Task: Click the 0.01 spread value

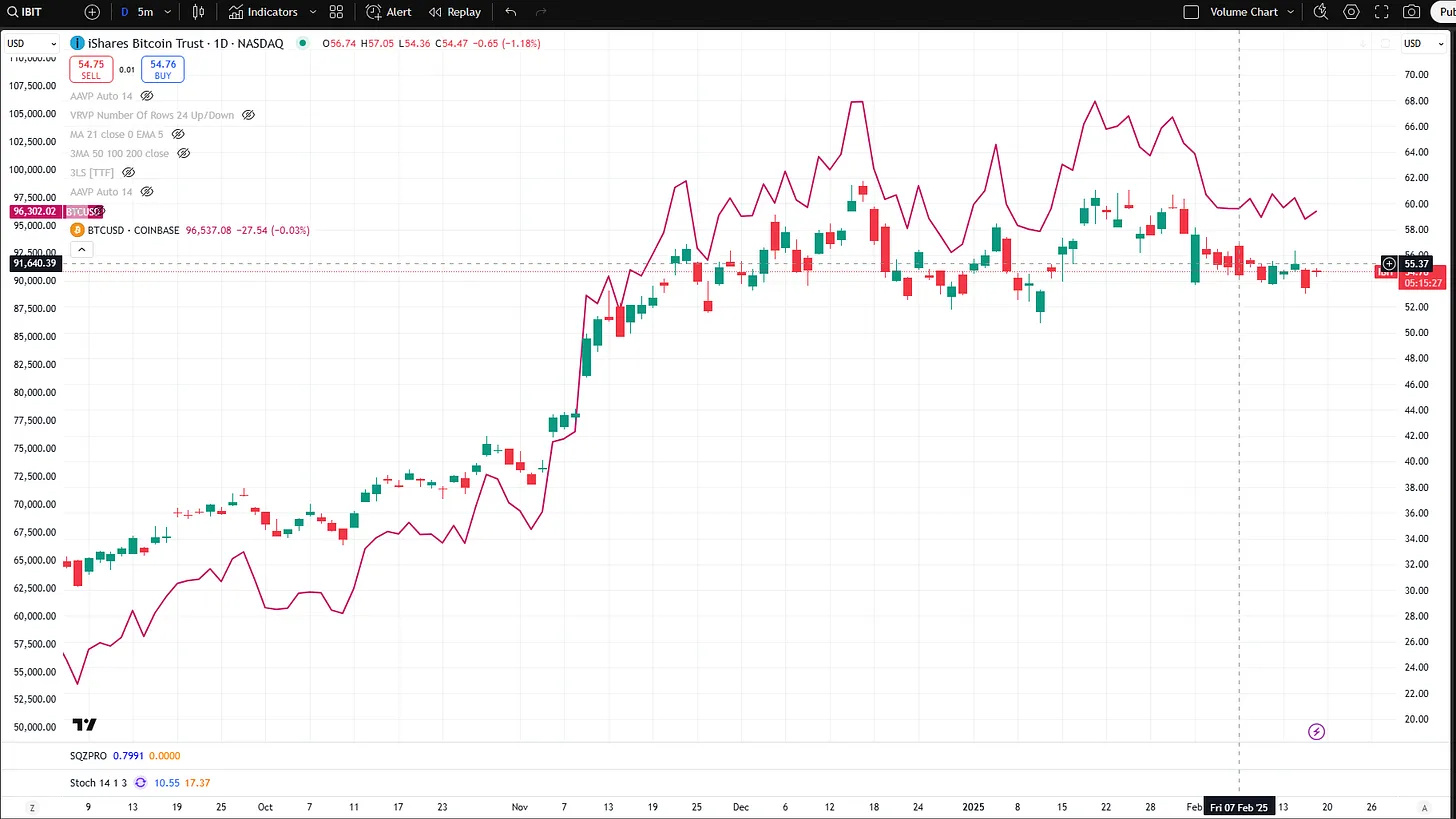Action: (127, 70)
